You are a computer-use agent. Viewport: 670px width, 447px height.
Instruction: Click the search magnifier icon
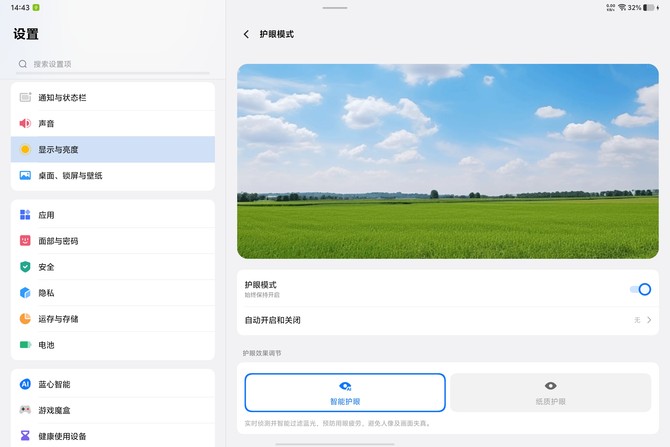pos(23,64)
